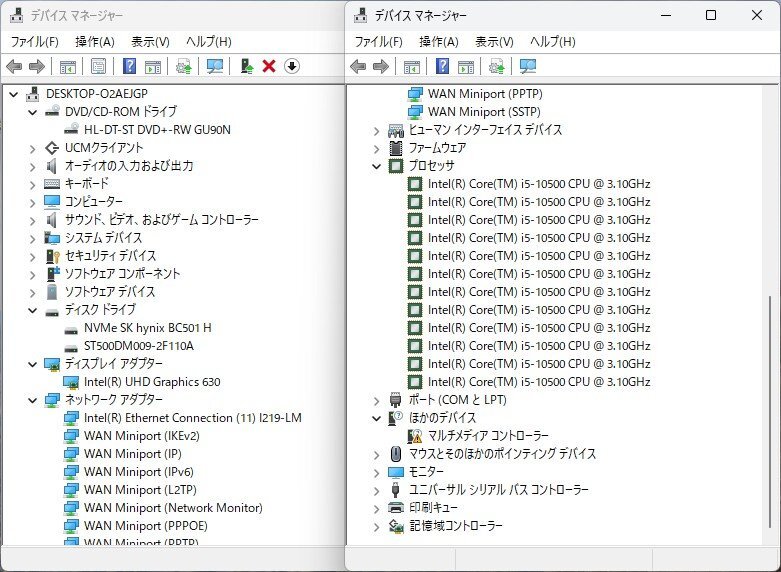Collapse the DESKTOP-O2AEJGP root node

14,94
